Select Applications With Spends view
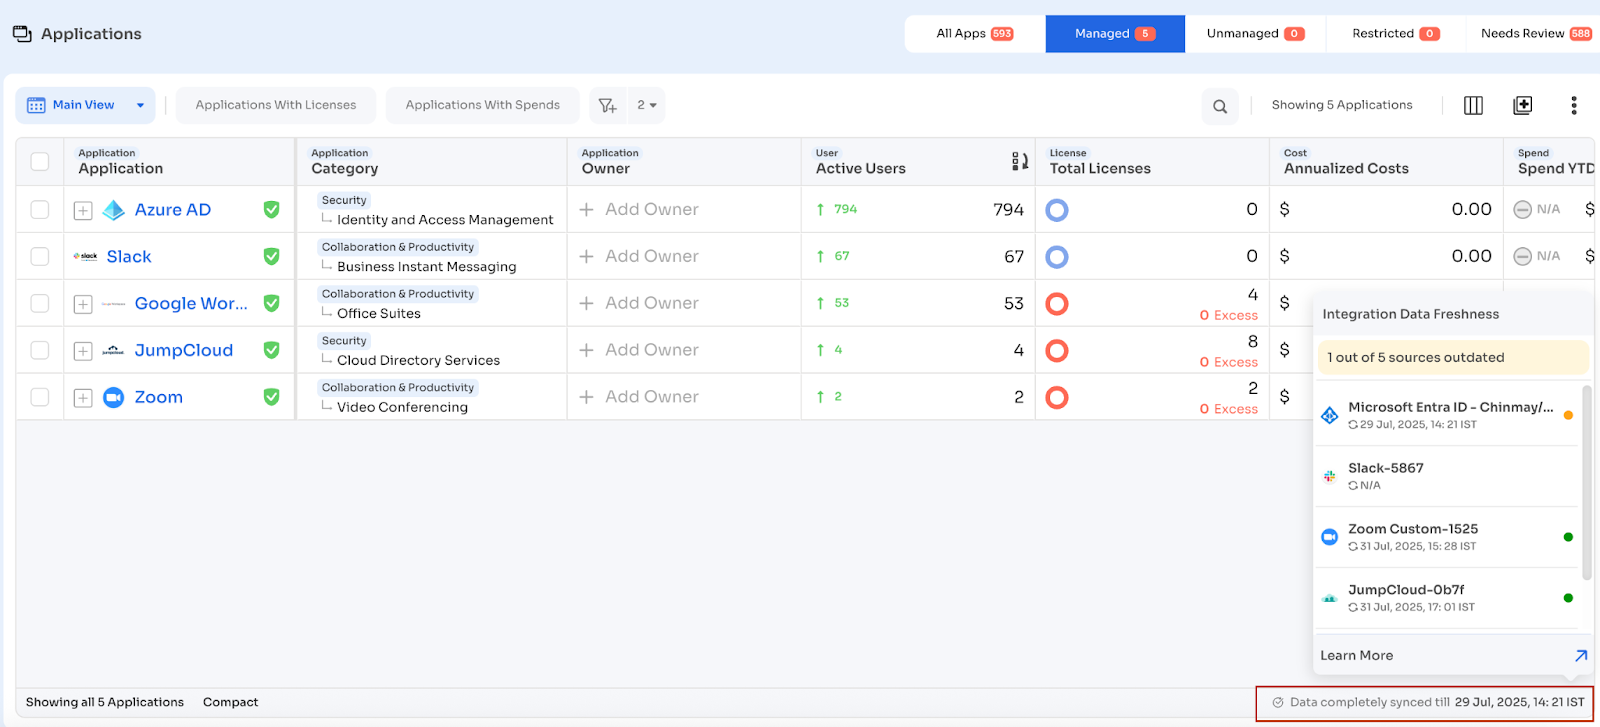 [x=483, y=105]
